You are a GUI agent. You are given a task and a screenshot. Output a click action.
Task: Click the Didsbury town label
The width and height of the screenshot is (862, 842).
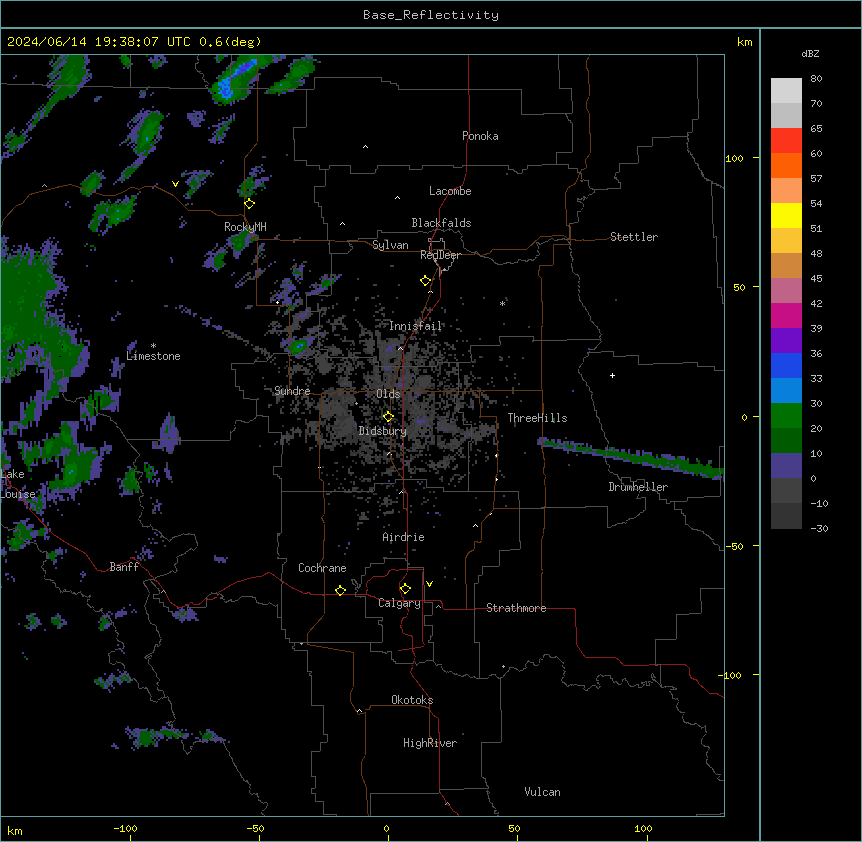(x=383, y=431)
